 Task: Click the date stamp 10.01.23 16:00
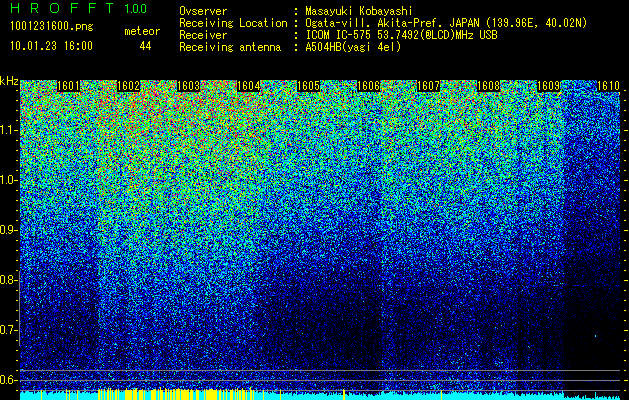coord(51,46)
